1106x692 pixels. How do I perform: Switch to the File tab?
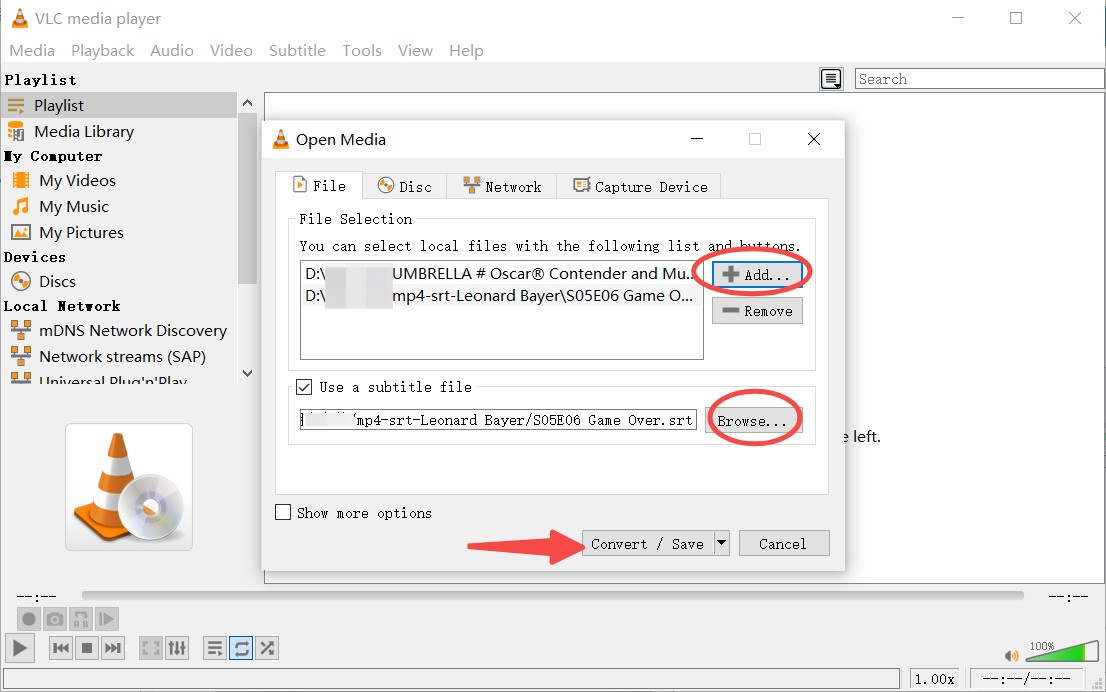tap(319, 186)
